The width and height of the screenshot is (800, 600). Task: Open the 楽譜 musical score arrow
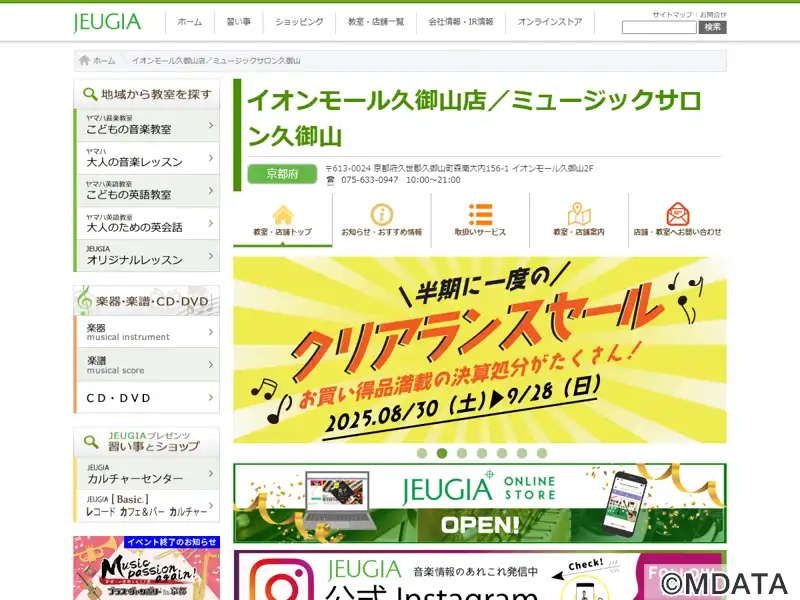211,364
